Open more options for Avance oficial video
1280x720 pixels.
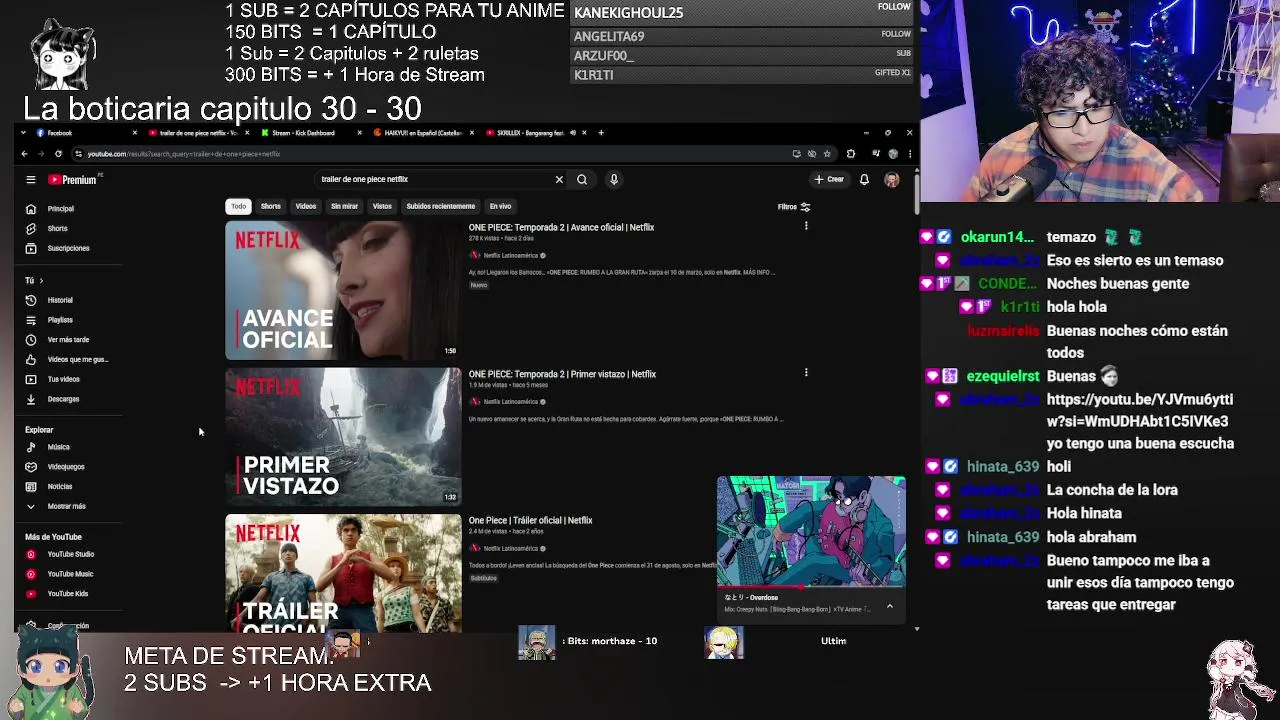806,226
